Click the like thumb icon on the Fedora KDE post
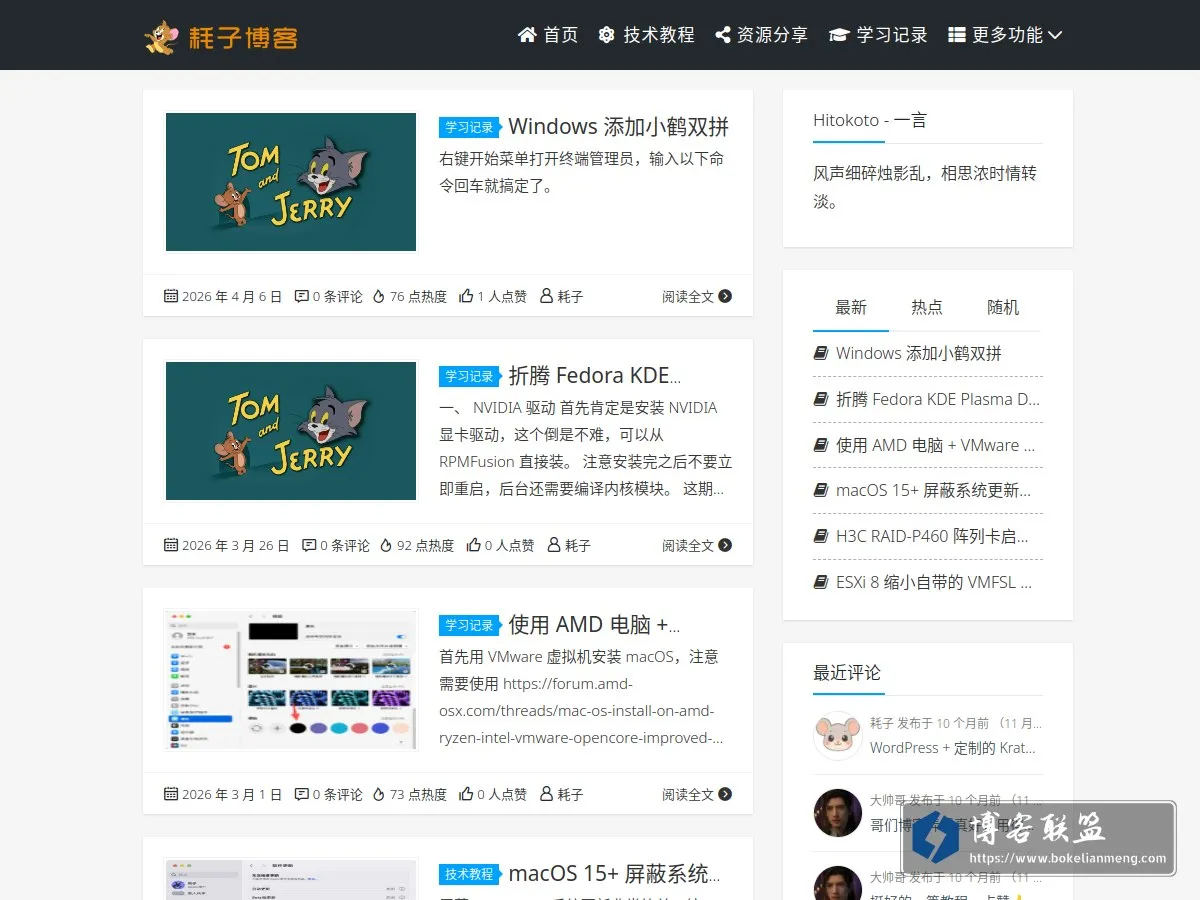This screenshot has height=900, width=1200. tap(473, 545)
